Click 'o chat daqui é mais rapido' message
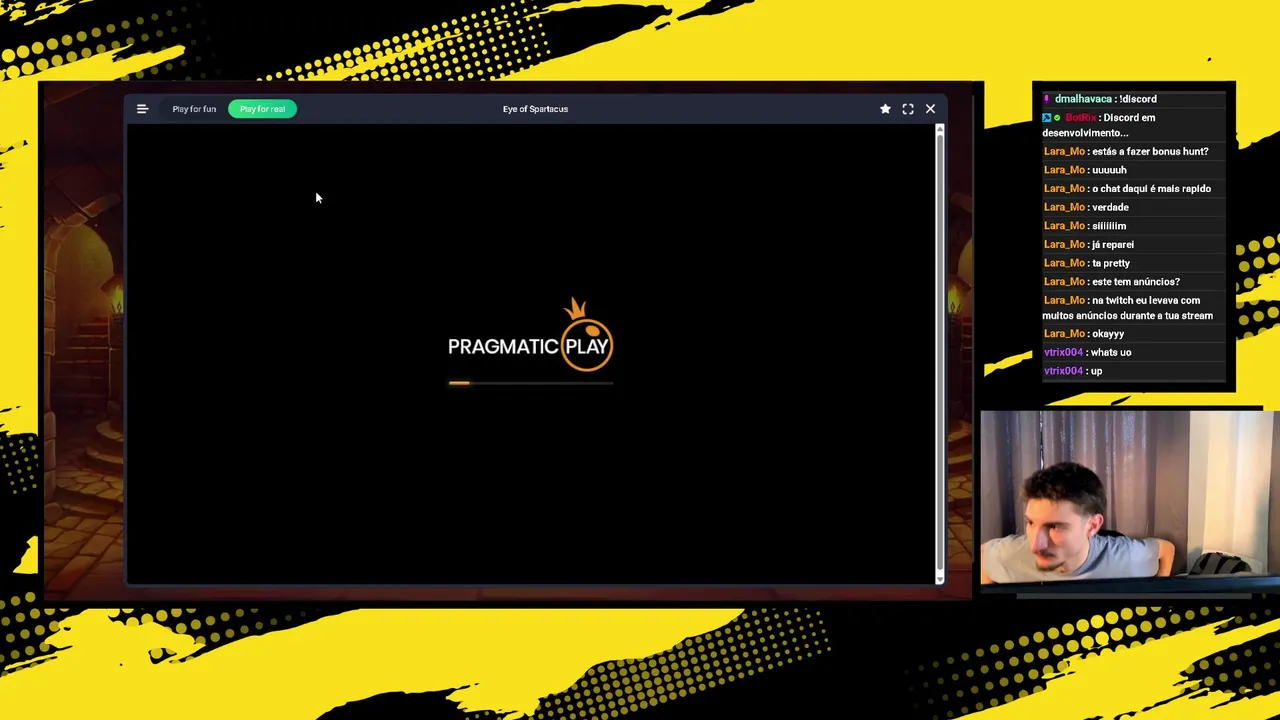 pos(1151,188)
